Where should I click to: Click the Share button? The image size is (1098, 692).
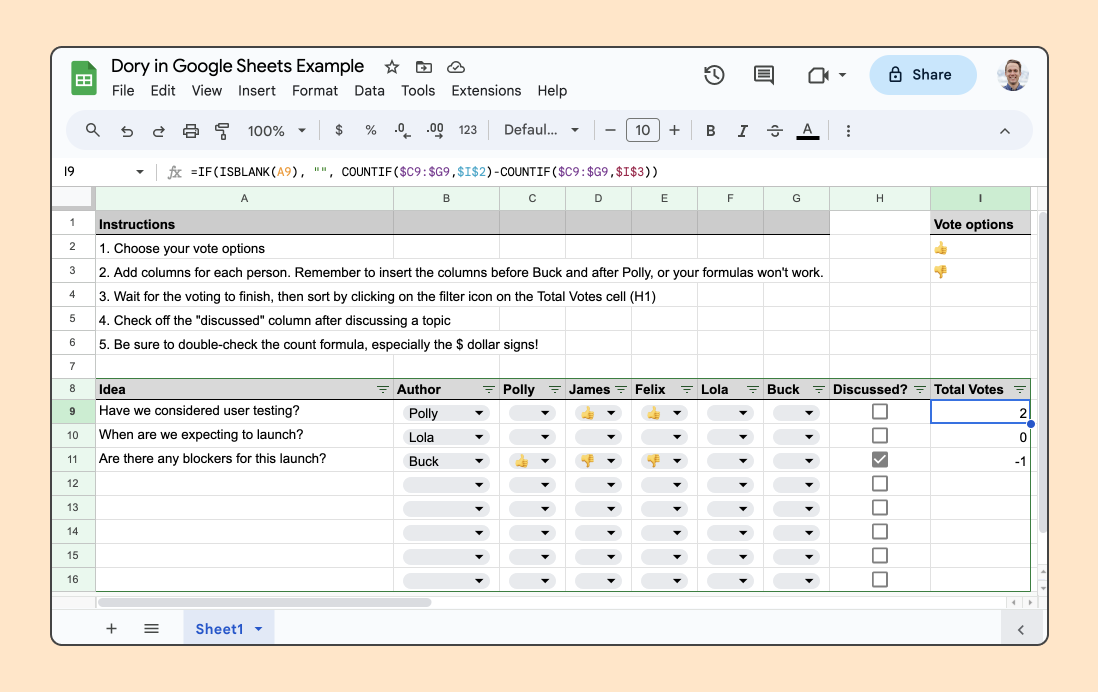pos(922,75)
